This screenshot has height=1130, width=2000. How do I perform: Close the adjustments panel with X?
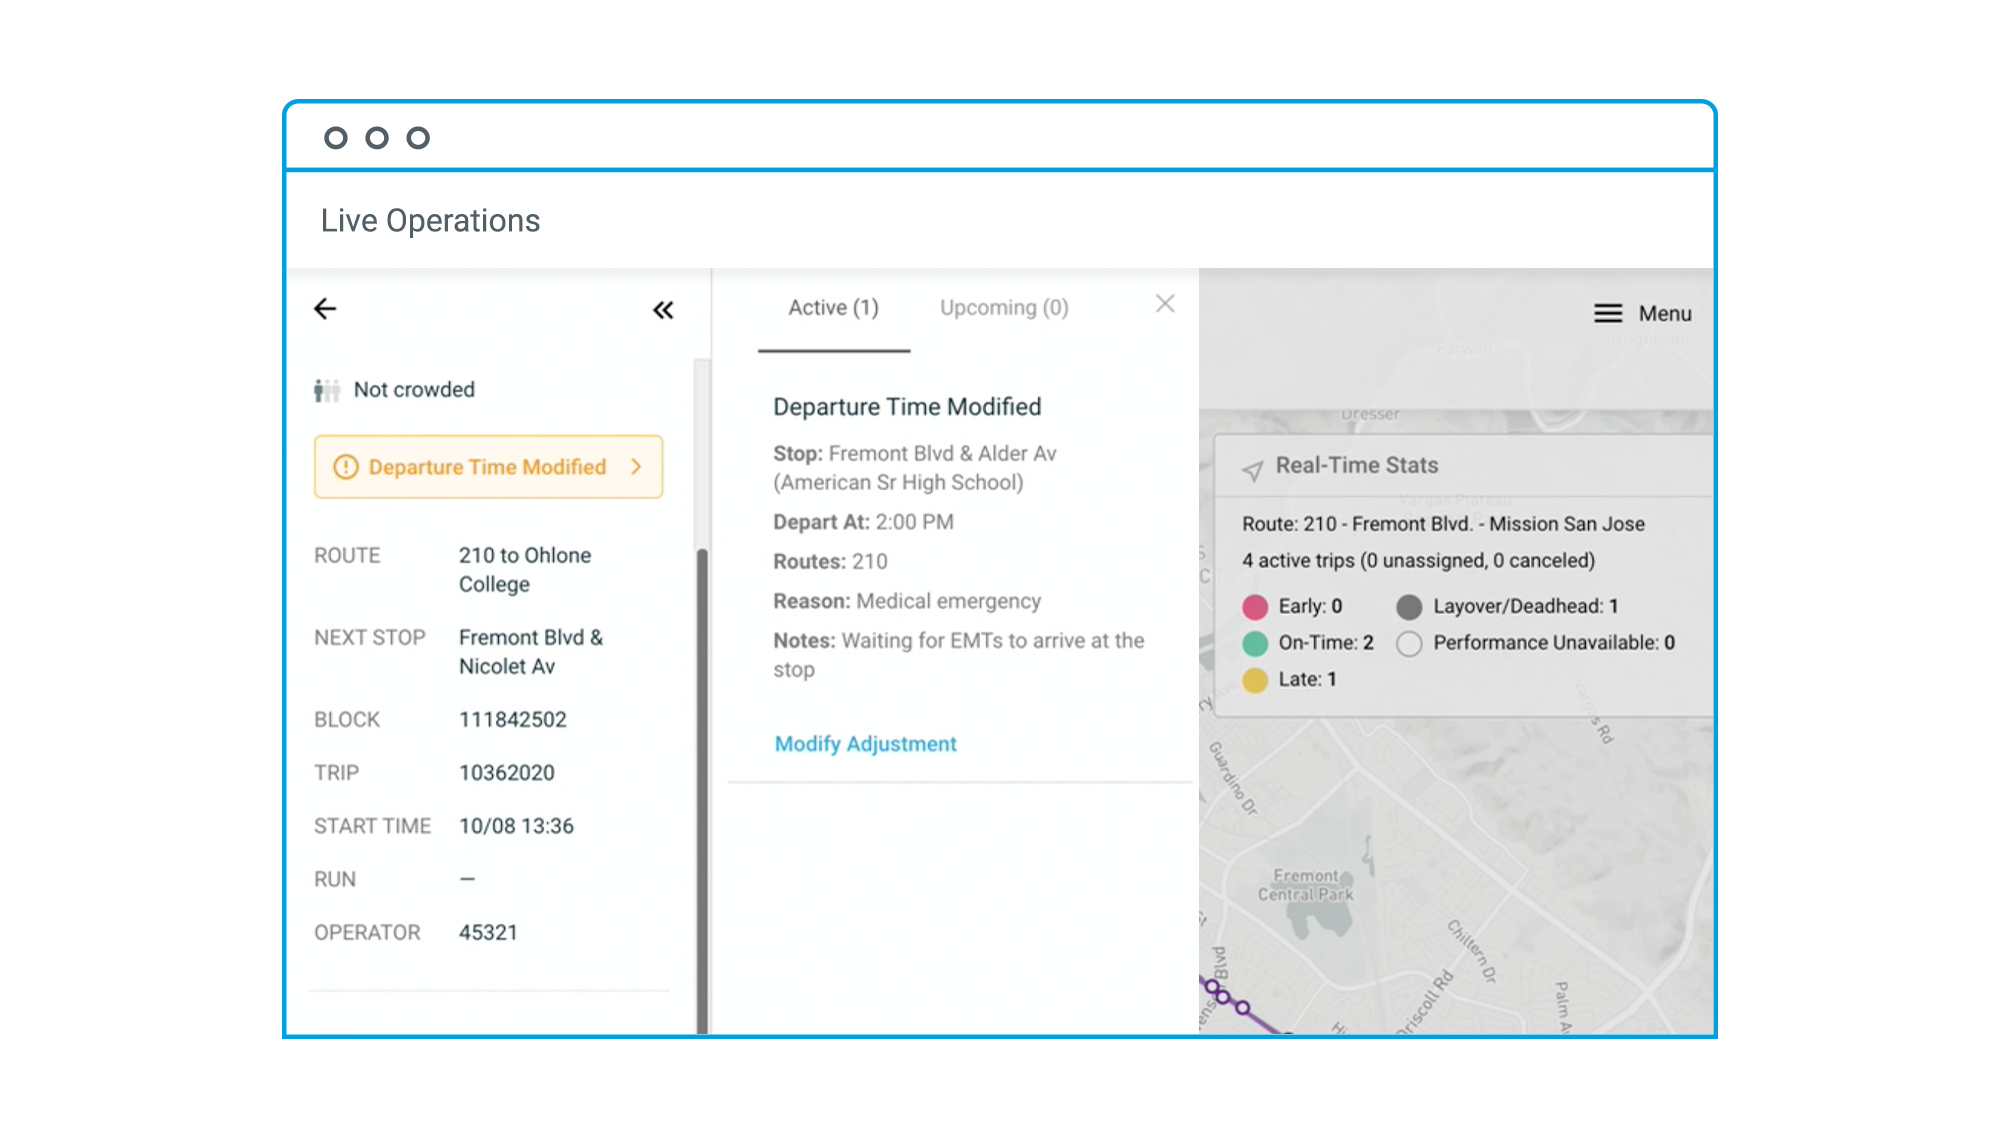tap(1165, 304)
